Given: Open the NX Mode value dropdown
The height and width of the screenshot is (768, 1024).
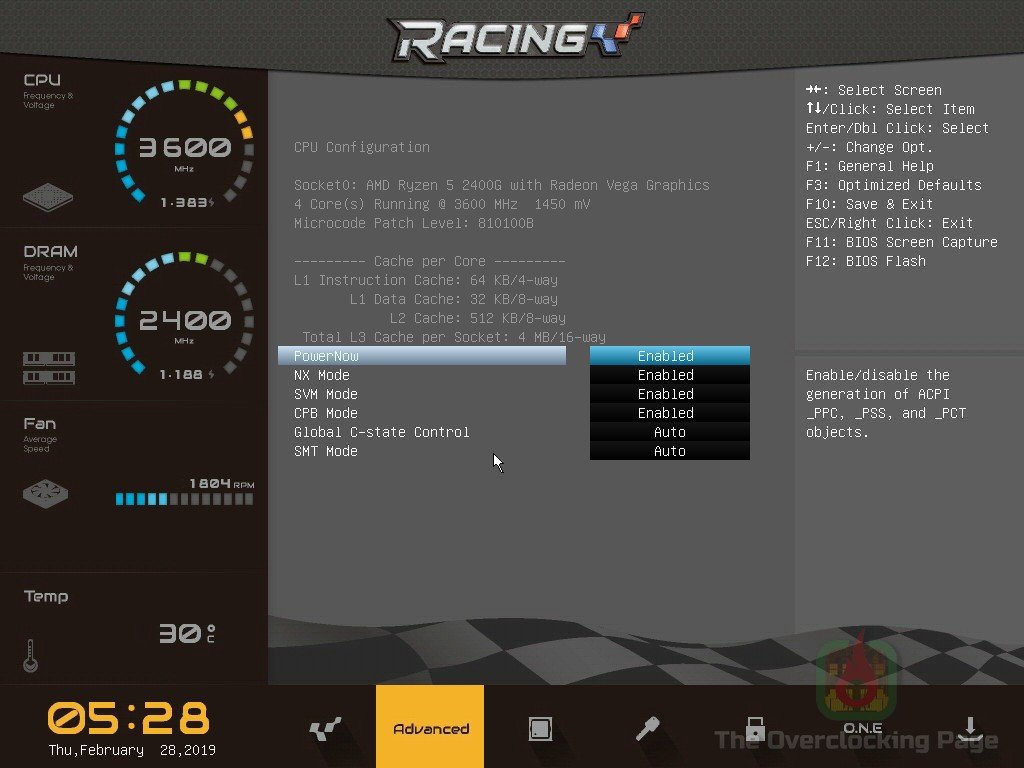Looking at the screenshot, I should [669, 375].
